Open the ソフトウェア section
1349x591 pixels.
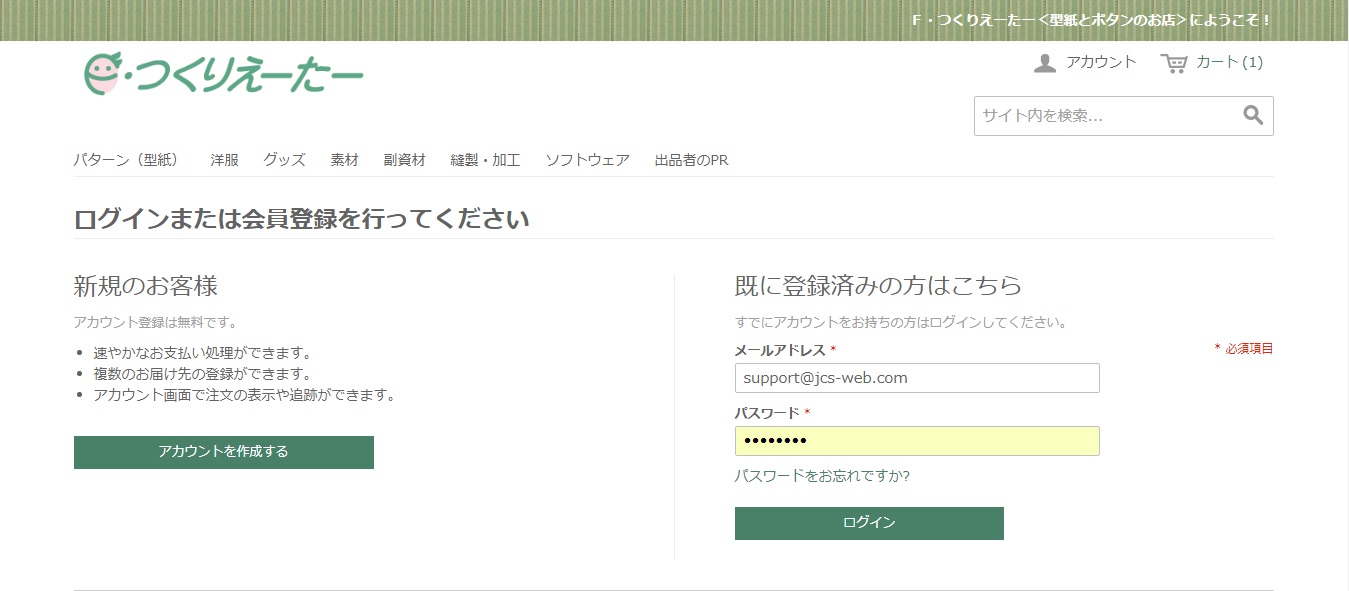(587, 158)
